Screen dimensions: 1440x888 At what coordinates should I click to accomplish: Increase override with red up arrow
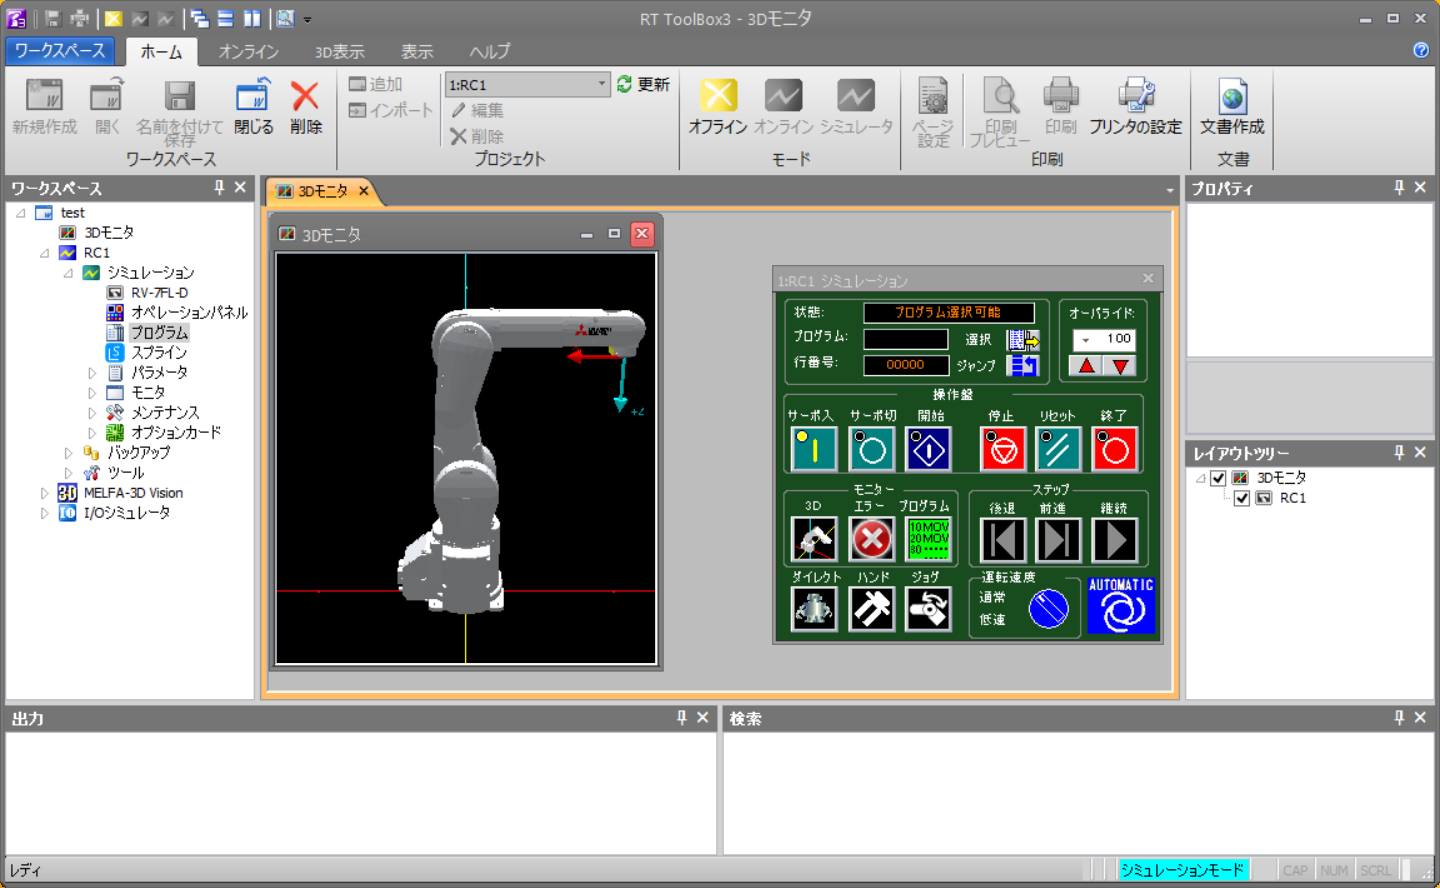1086,366
